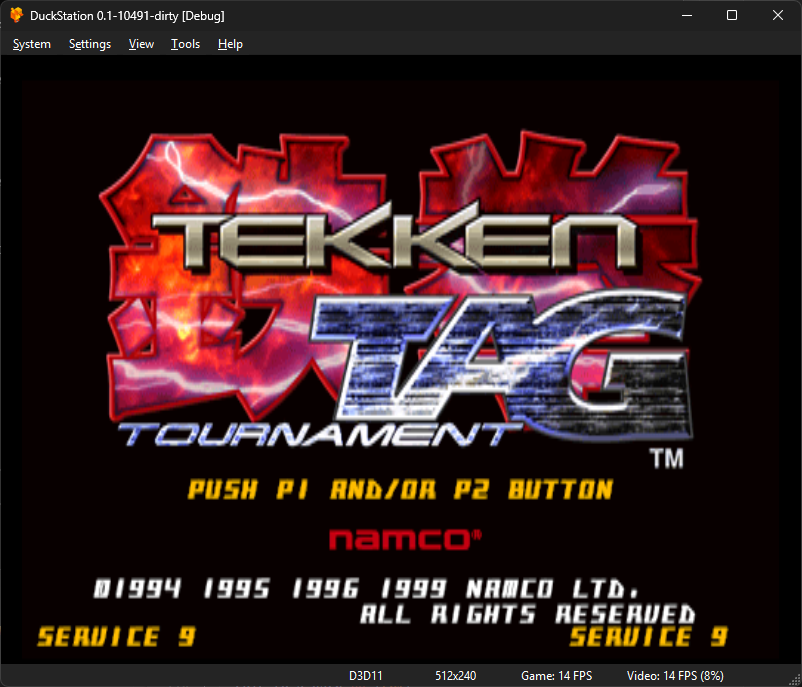Click the window resize grip in status bar corner
Screen dimensions: 802x687
point(794,679)
